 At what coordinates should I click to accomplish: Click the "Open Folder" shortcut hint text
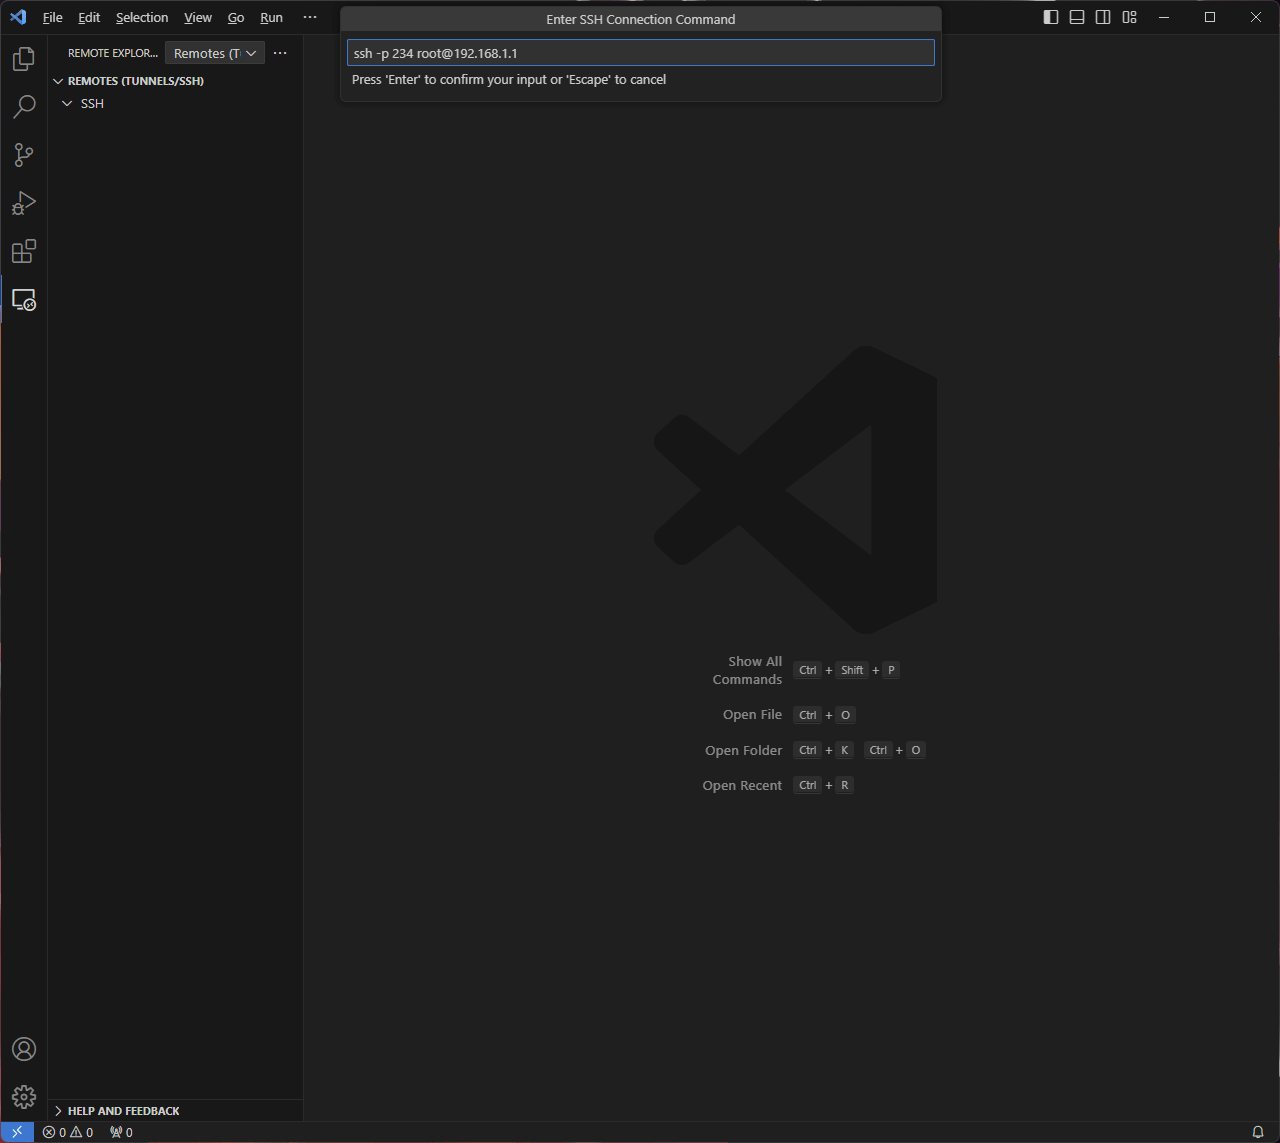[743, 751]
